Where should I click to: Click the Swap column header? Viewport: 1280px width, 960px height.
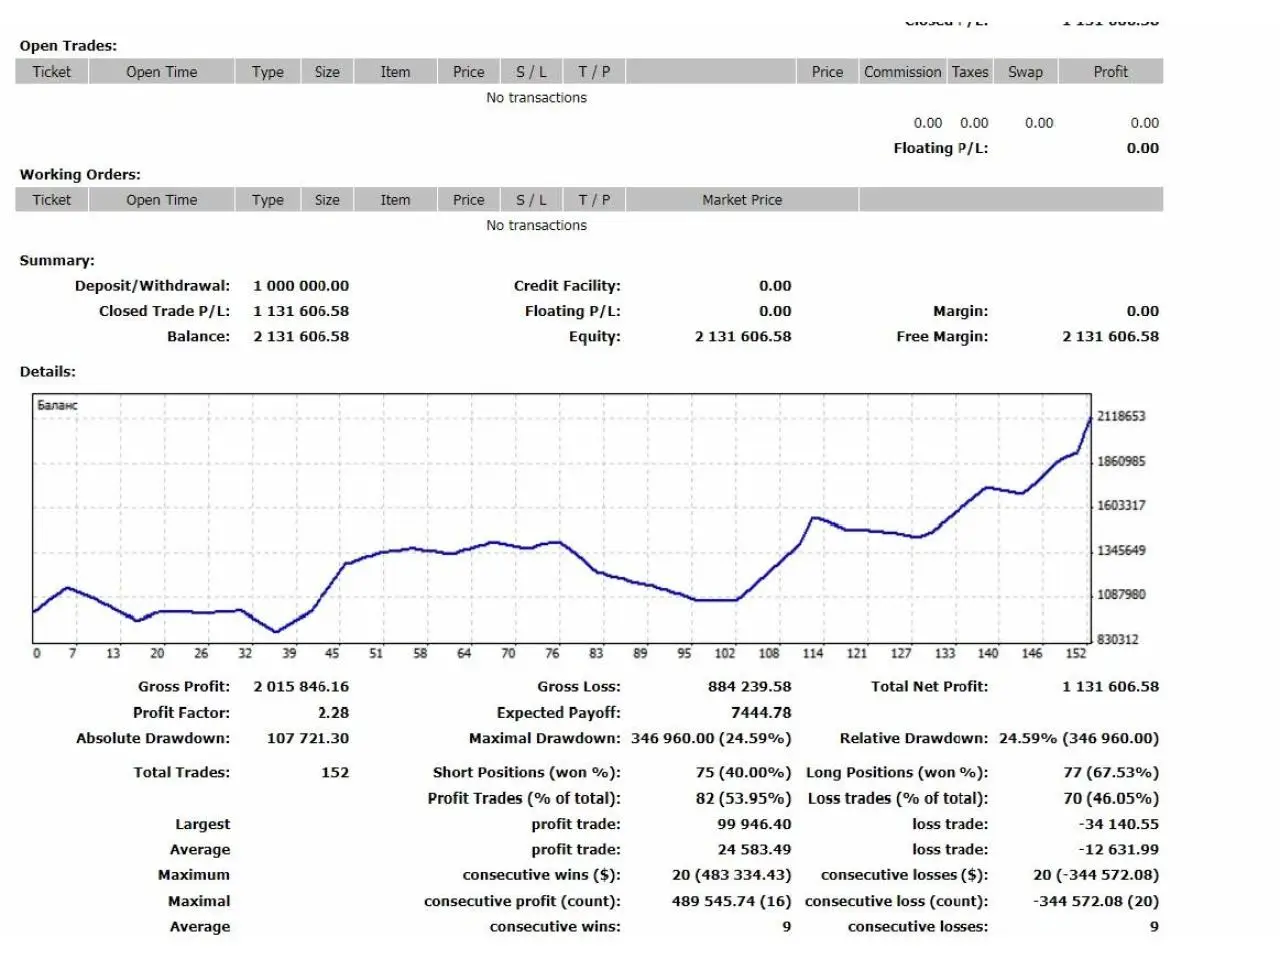1025,72
